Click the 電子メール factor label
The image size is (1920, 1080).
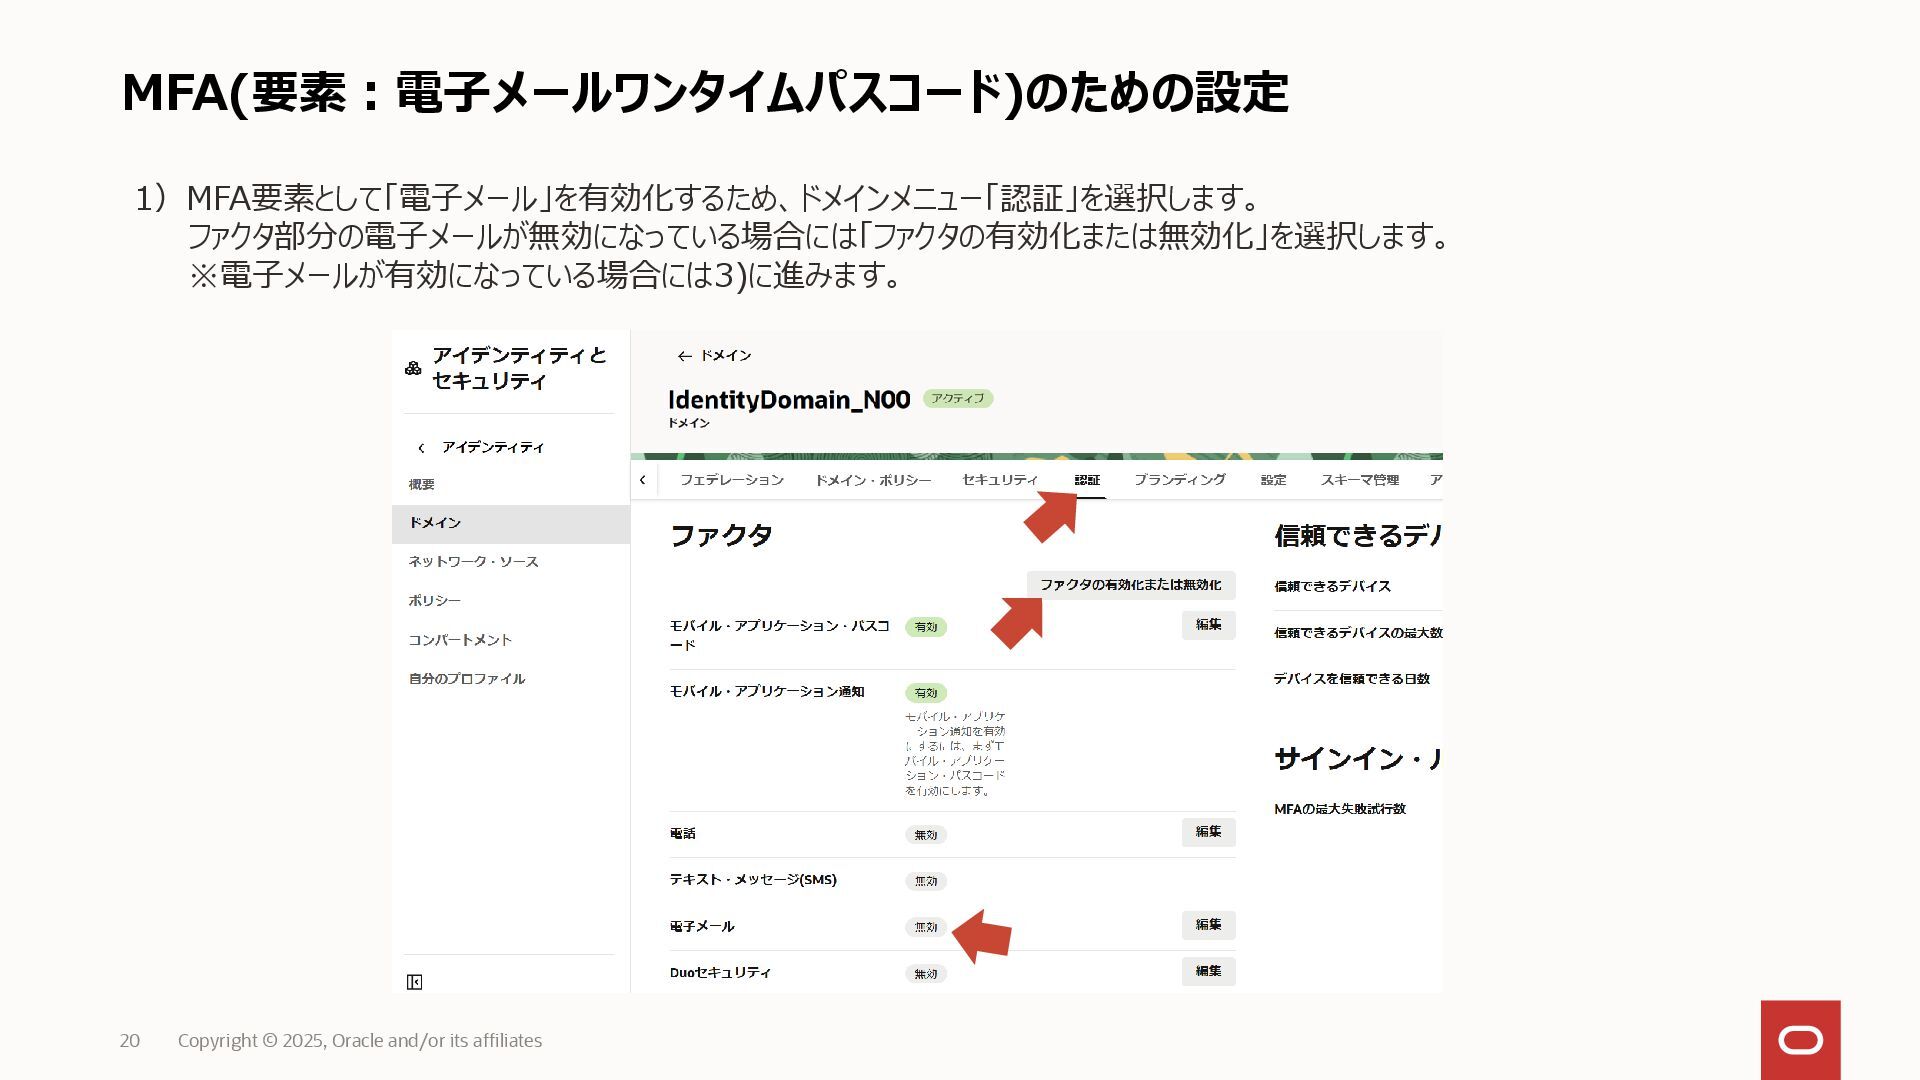702,927
